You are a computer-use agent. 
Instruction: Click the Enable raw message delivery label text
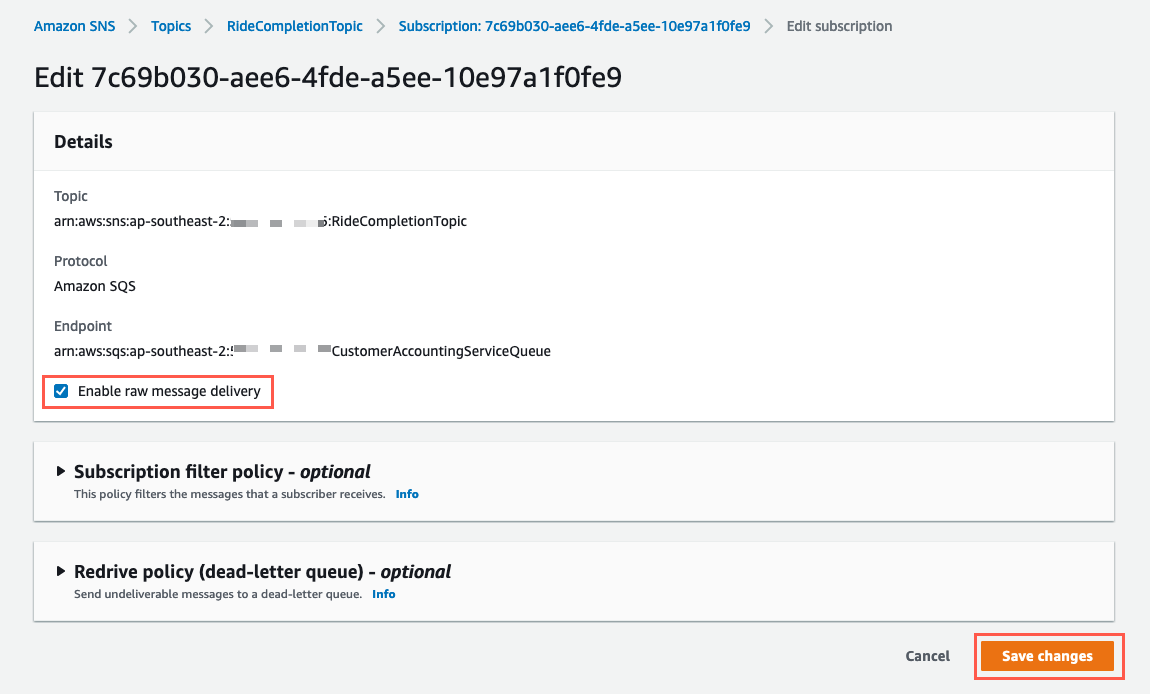[169, 391]
